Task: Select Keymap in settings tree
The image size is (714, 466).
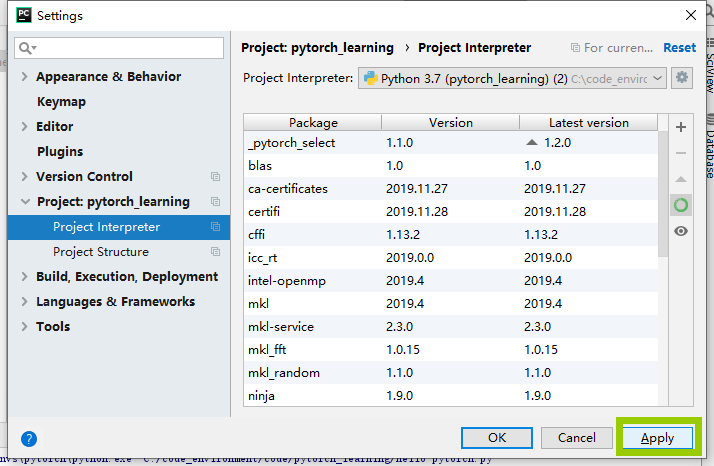Action: 61,102
